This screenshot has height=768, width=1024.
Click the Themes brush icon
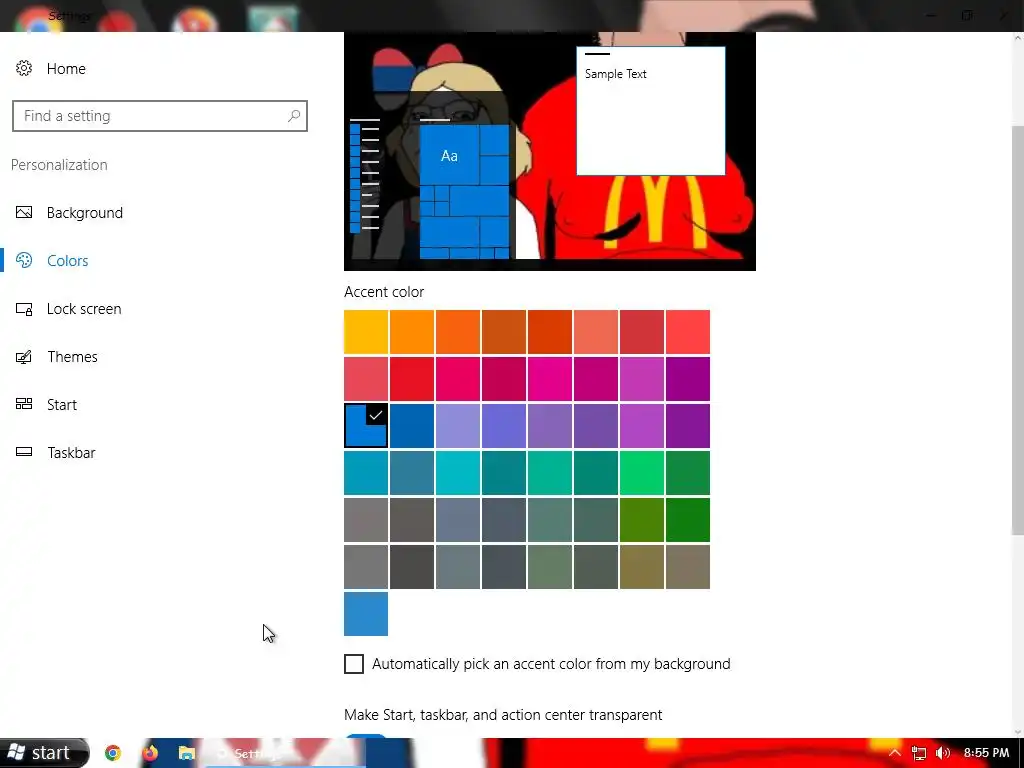(24, 357)
